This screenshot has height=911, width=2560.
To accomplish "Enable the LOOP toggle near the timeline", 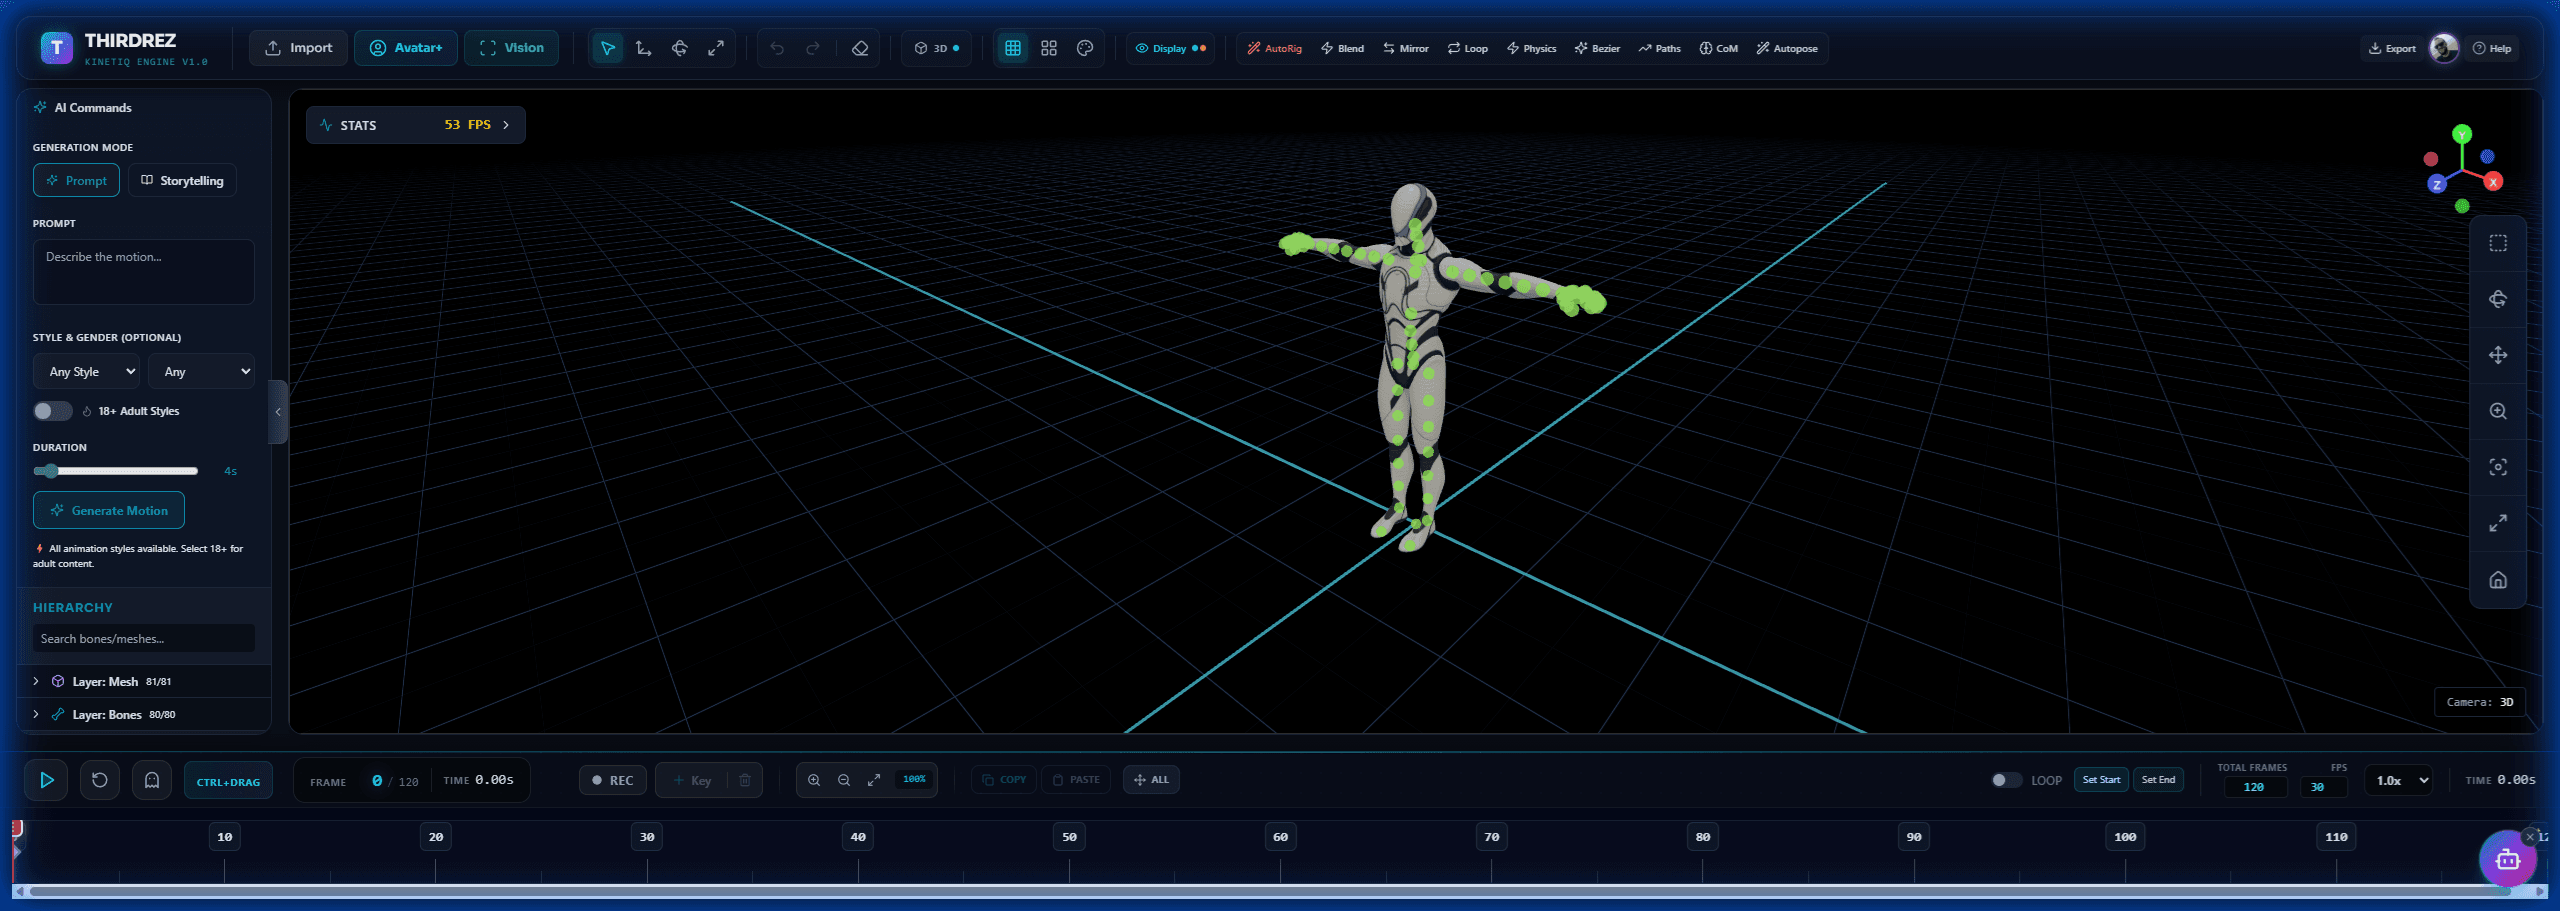I will coord(2005,779).
